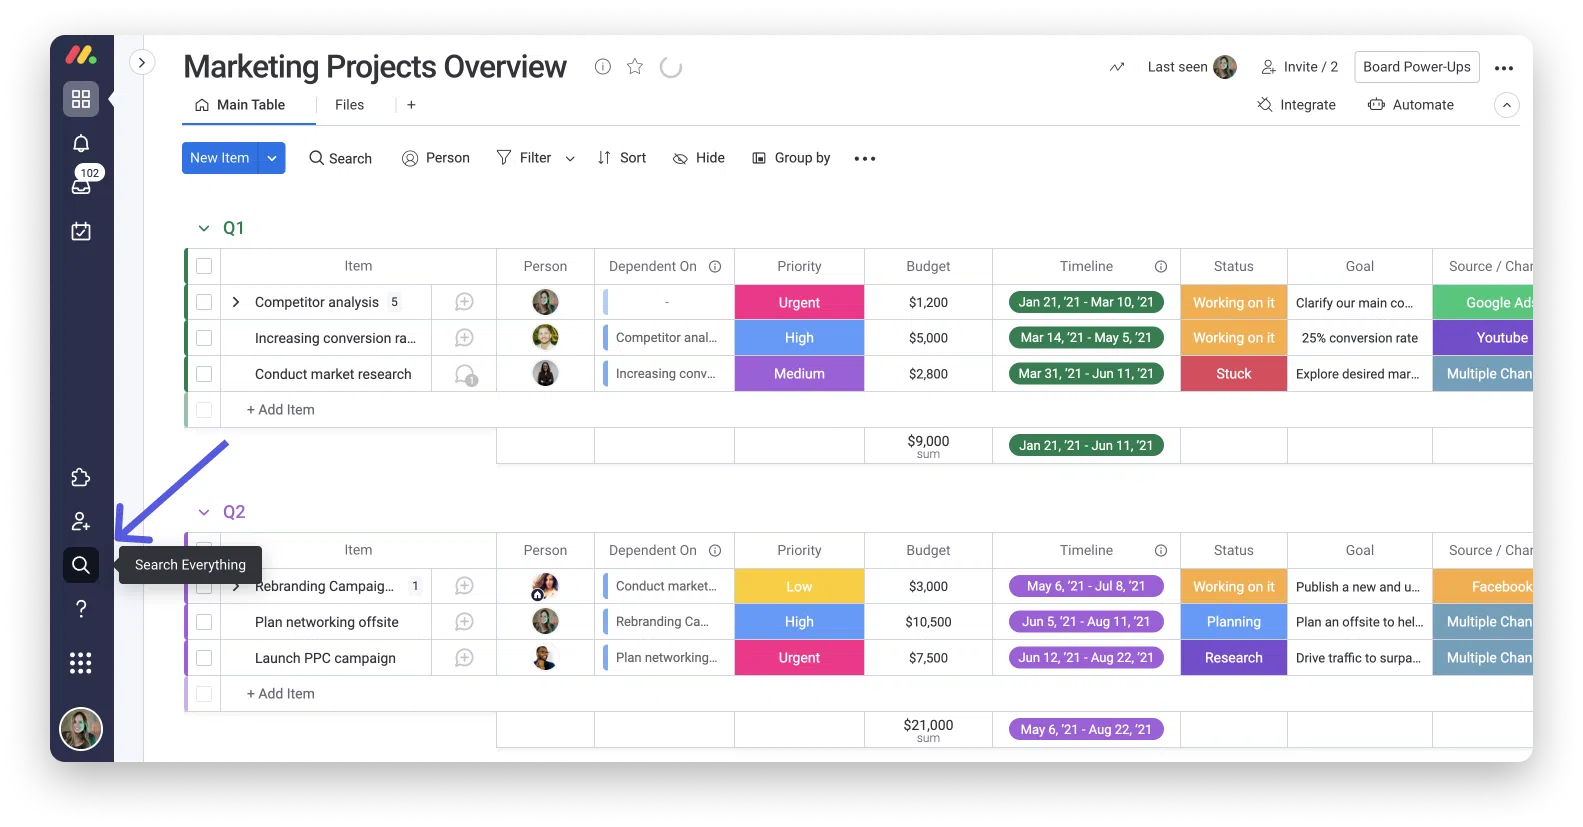Screen dimensions: 1583x827
Task: Tick the Plan networking offsite checkbox
Action: click(x=204, y=622)
